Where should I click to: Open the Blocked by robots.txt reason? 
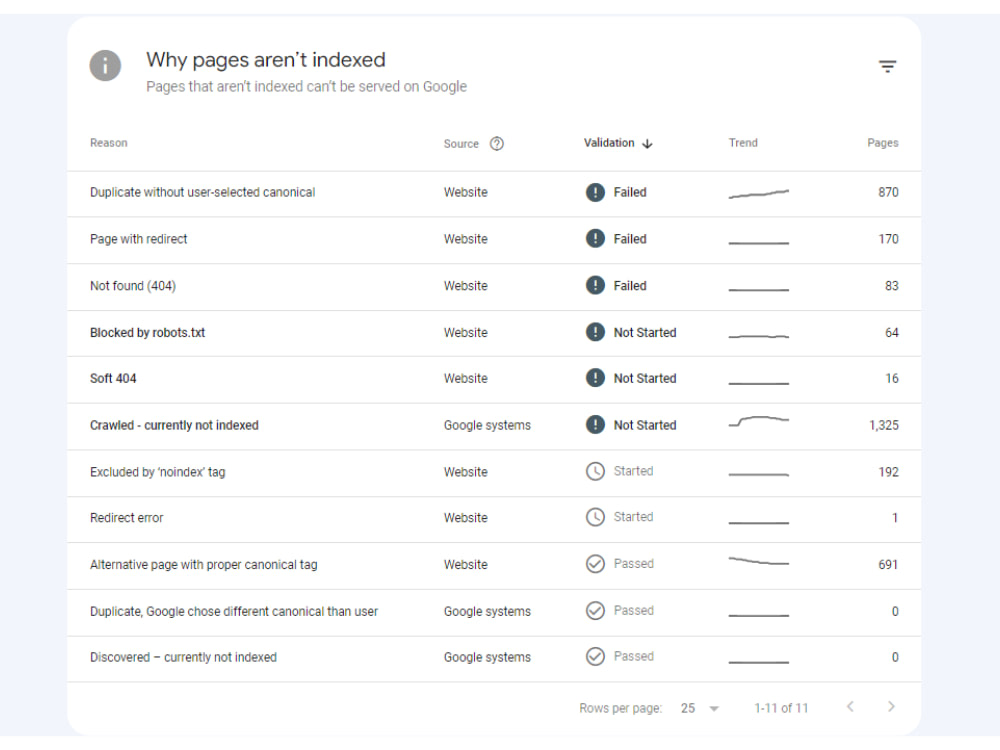tap(147, 332)
